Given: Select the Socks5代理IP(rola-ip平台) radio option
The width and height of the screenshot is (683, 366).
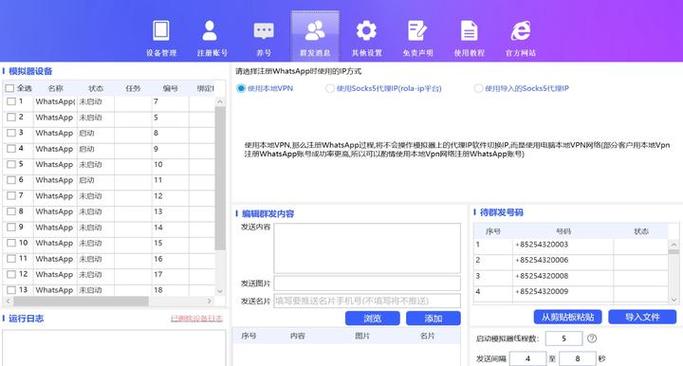Looking at the screenshot, I should point(330,88).
